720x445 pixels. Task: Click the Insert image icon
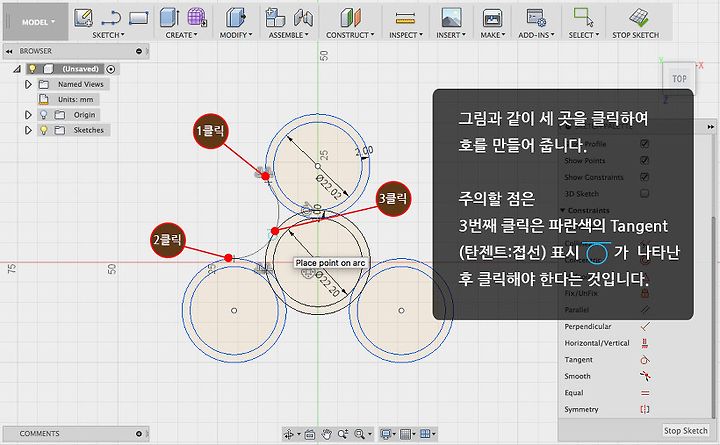tap(451, 18)
